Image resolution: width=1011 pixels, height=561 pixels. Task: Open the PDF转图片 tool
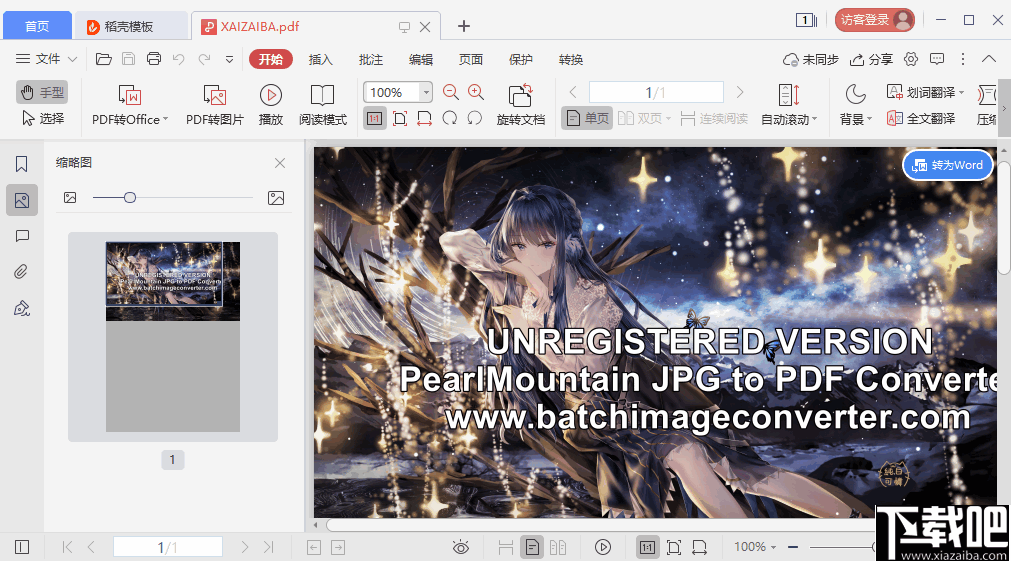pyautogui.click(x=215, y=105)
